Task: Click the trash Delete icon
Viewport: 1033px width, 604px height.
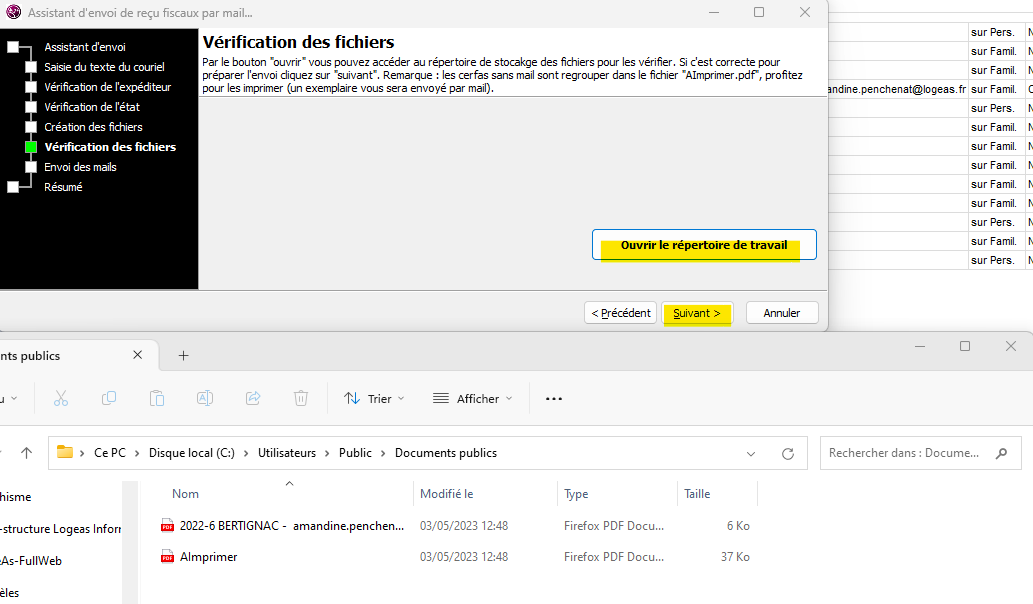Action: pos(301,398)
